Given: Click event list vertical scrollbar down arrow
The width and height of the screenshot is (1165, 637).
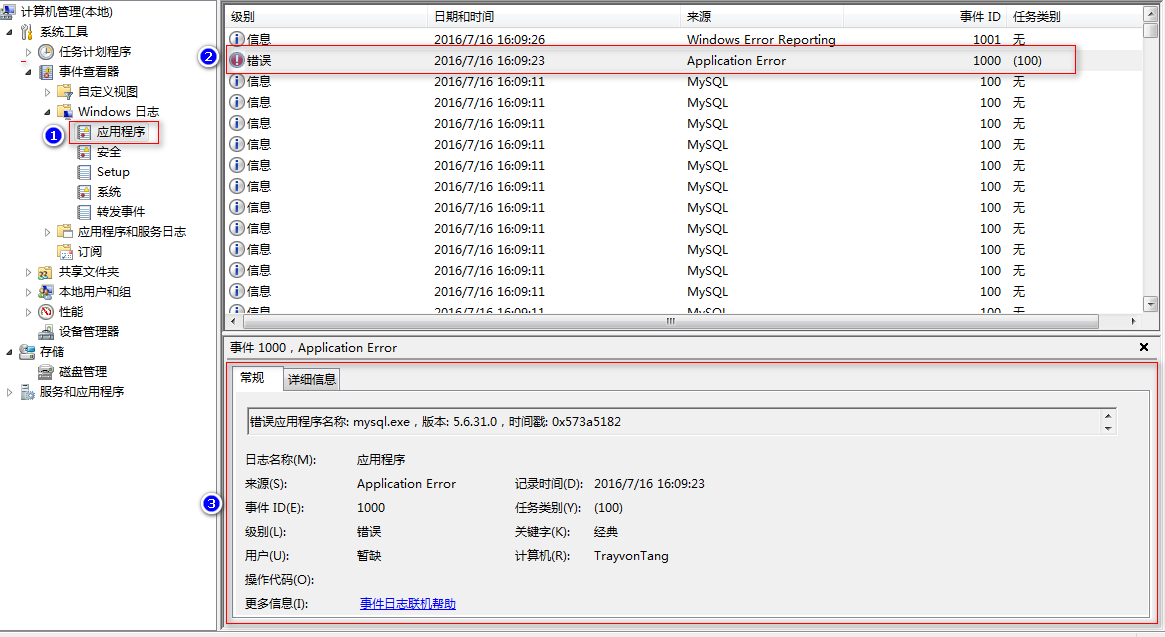Looking at the screenshot, I should click(1150, 303).
